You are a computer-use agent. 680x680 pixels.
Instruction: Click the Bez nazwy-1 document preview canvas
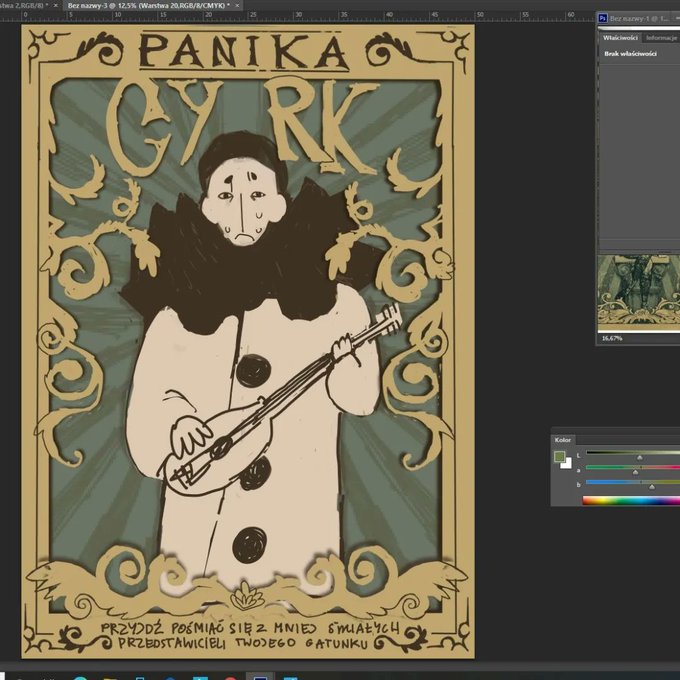[x=638, y=293]
